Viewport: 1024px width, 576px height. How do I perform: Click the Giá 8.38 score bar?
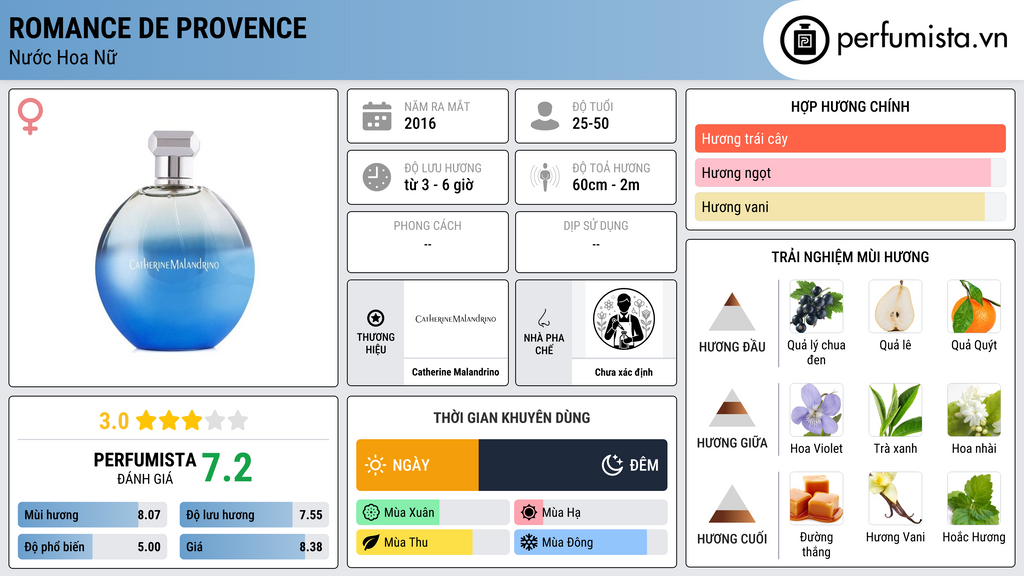click(254, 547)
